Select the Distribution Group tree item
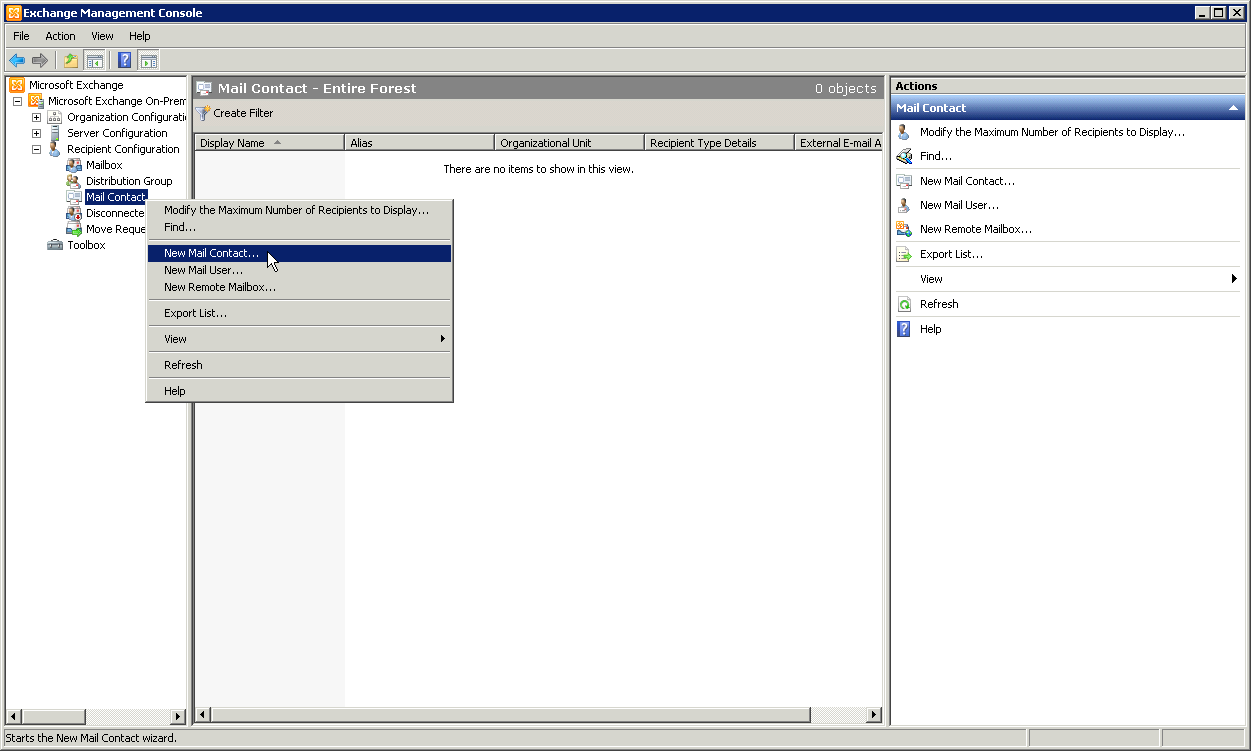 coord(127,180)
